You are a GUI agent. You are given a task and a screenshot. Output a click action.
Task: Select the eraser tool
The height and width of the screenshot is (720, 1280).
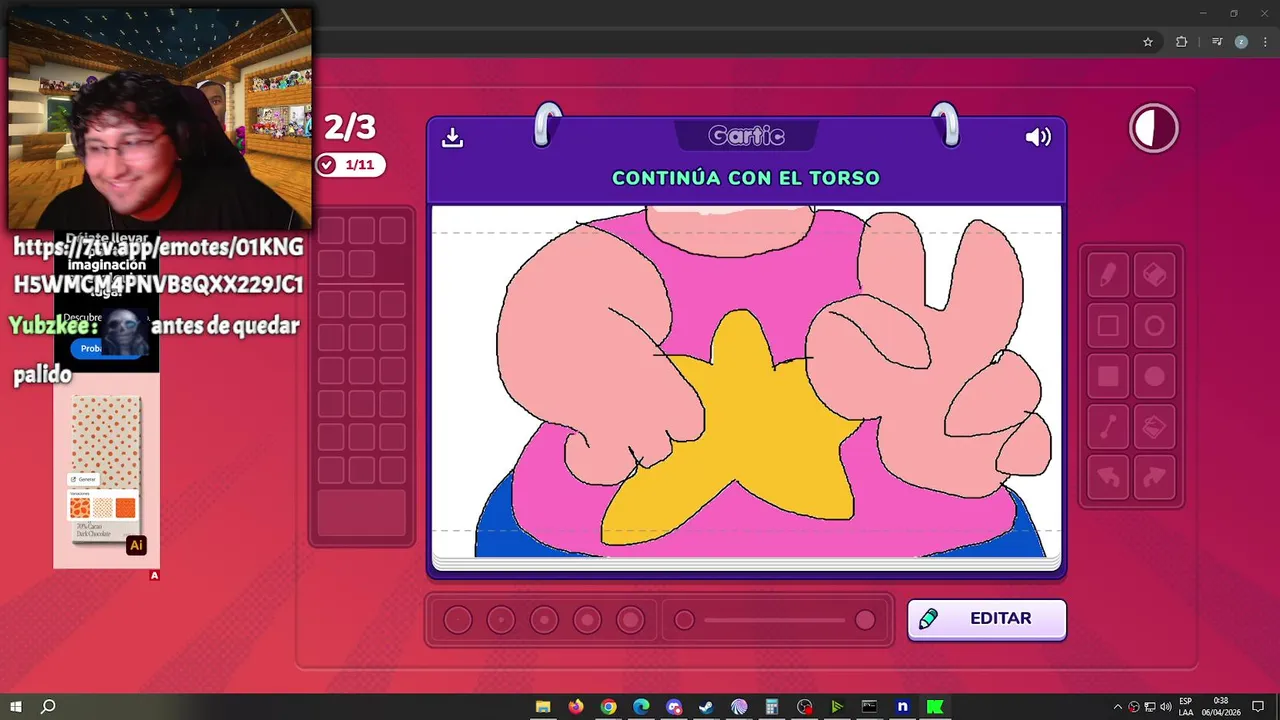click(x=1154, y=275)
